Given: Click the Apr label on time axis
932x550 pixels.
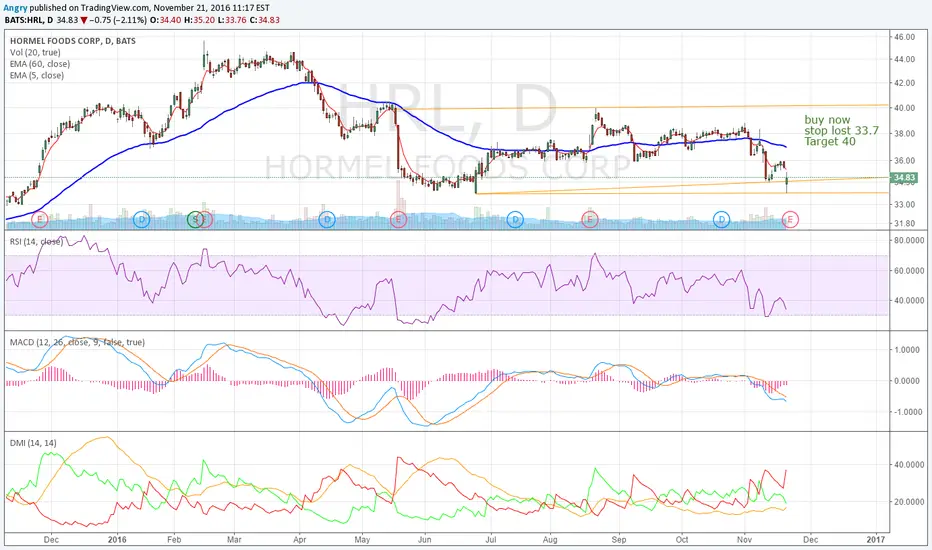Looking at the screenshot, I should click(x=300, y=540).
